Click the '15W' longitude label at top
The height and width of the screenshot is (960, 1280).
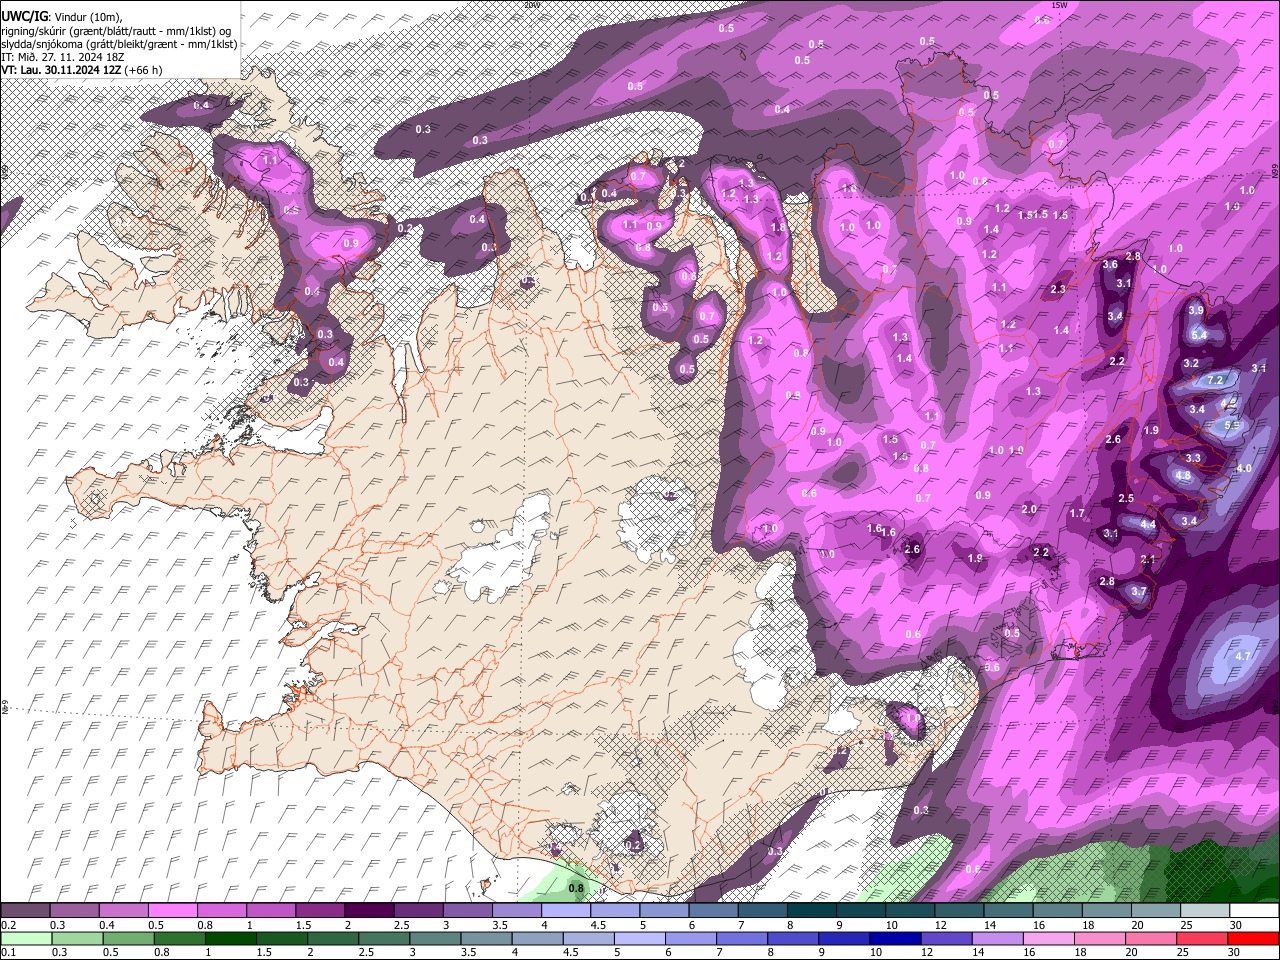coord(1060,4)
